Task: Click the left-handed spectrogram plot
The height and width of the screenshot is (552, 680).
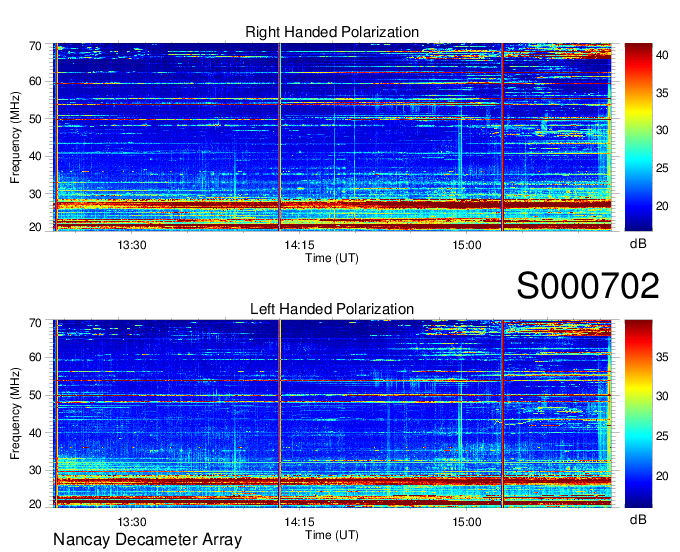Action: [332, 414]
